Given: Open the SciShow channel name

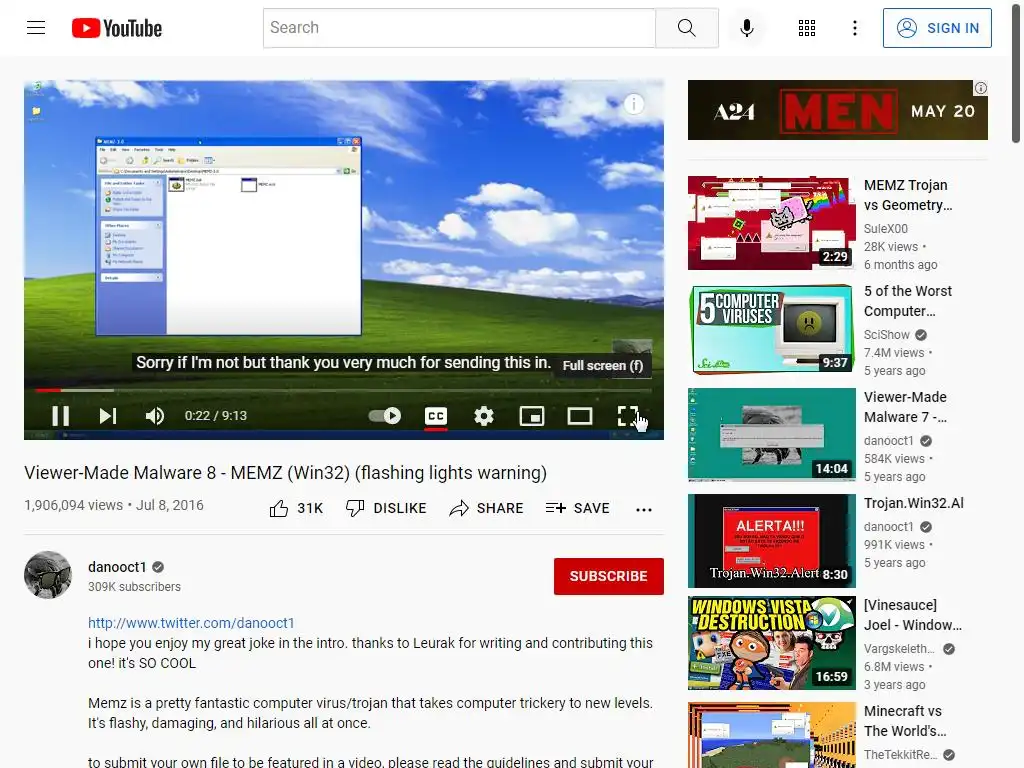Looking at the screenshot, I should click(x=887, y=334).
